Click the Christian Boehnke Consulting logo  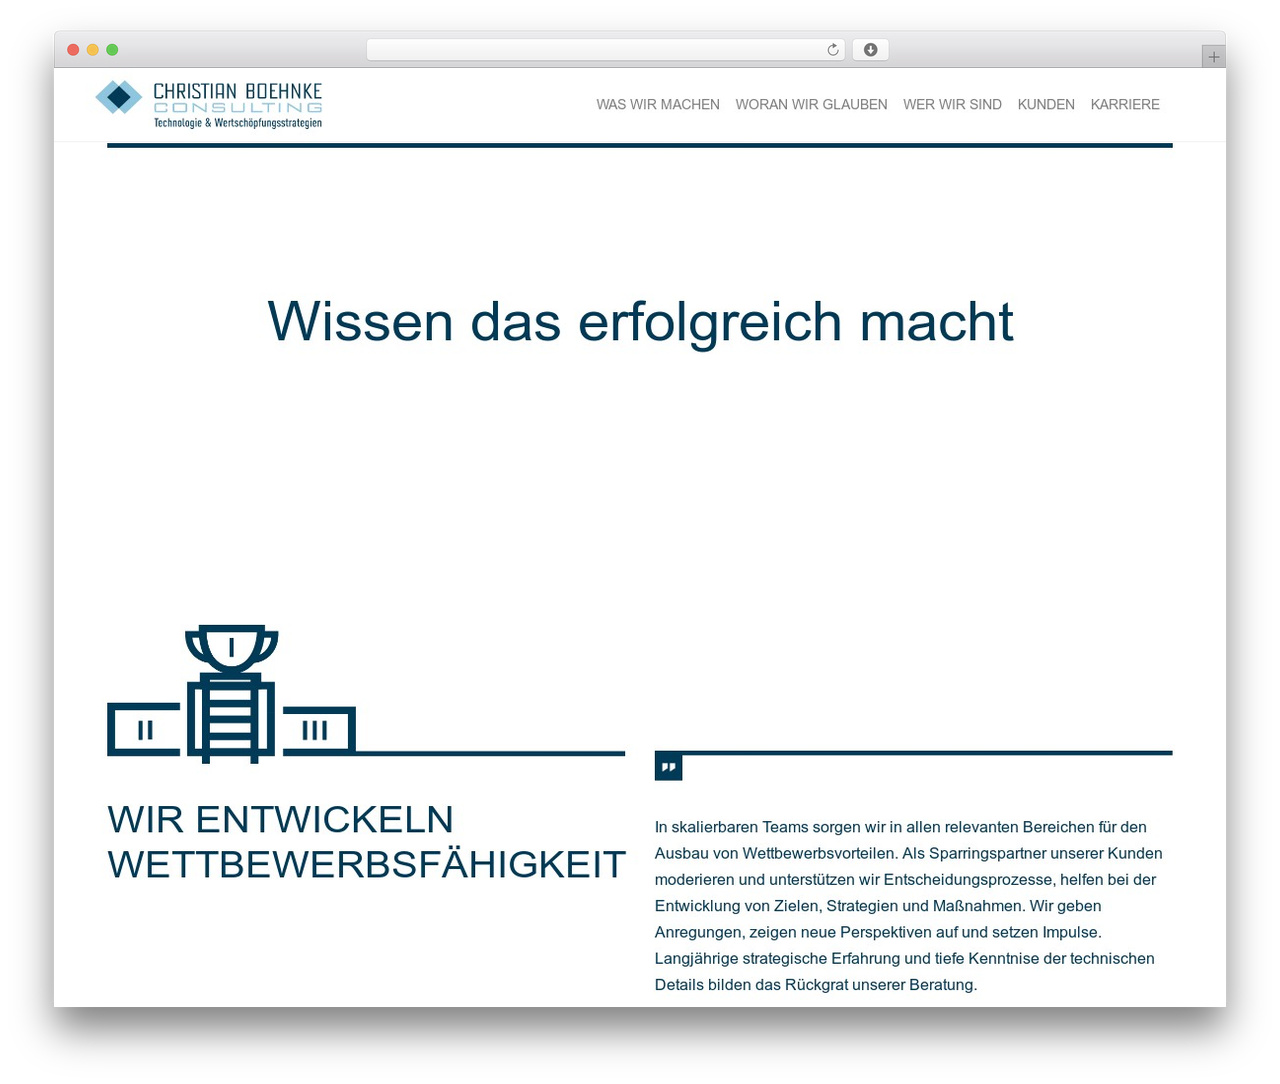[x=209, y=104]
